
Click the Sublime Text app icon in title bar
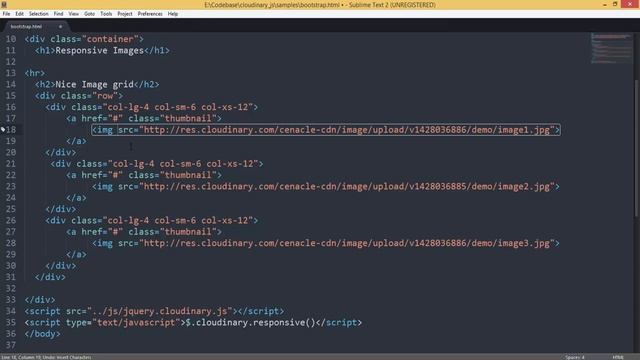point(4,4)
